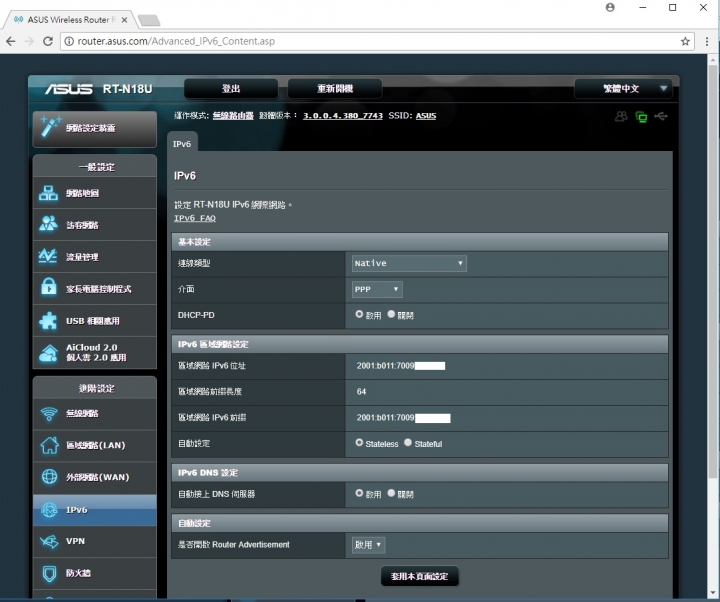720x602 pixels.
Task: Enable automatic IPv6 DNS server connection
Action: (359, 493)
